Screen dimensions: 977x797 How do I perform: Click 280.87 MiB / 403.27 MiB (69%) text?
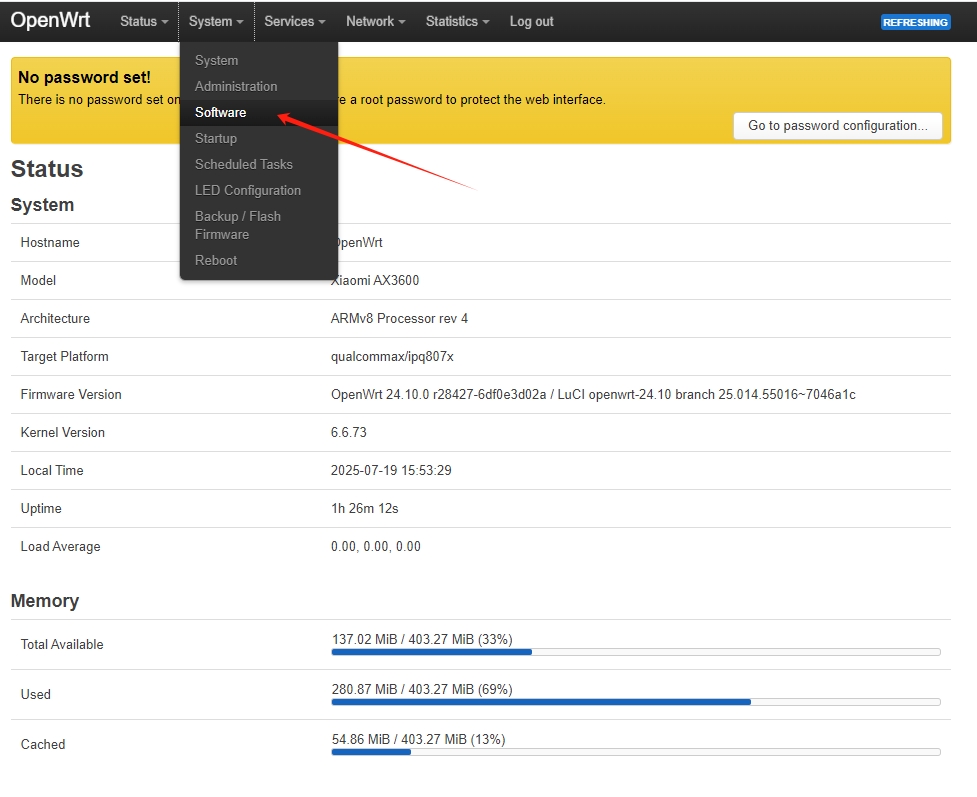point(422,689)
